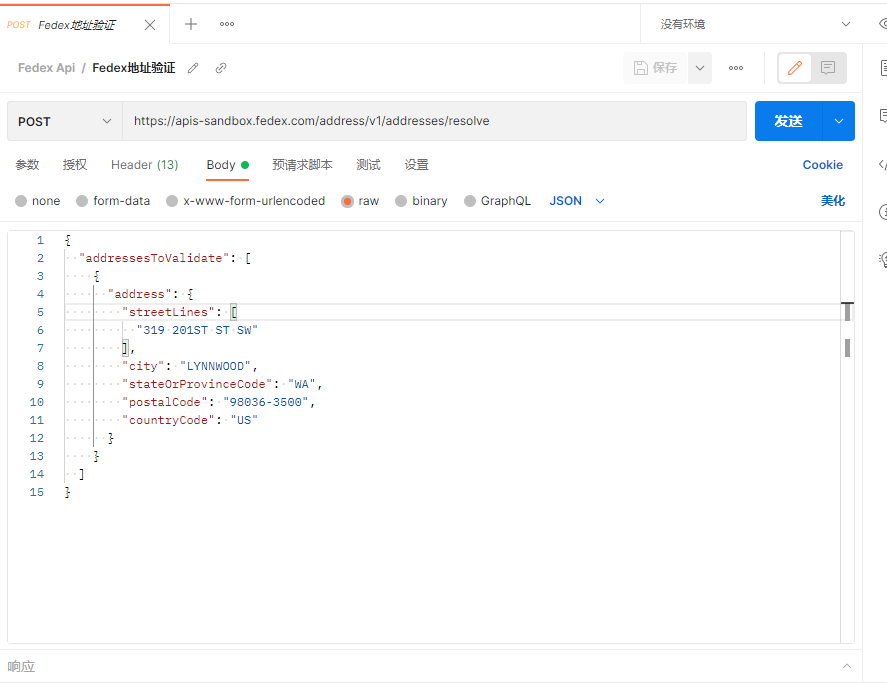Open the JSON format dropdown
887x684 pixels.
577,201
